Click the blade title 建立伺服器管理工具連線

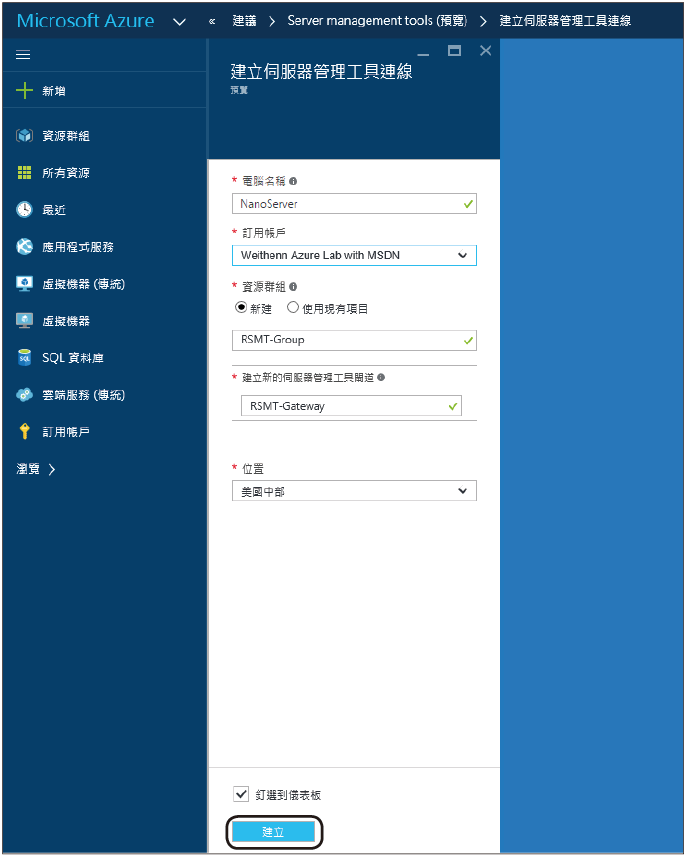click(321, 71)
